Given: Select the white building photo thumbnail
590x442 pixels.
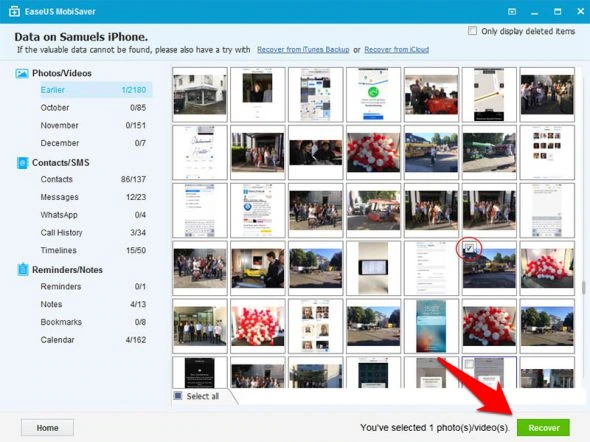Looking at the screenshot, I should click(x=200, y=94).
